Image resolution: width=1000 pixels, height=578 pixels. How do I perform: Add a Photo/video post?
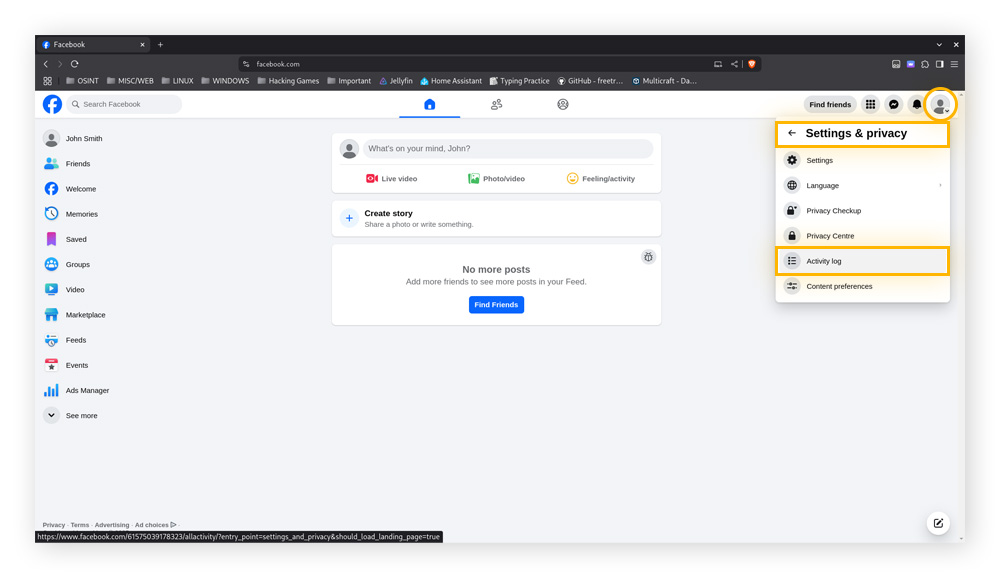(x=496, y=179)
